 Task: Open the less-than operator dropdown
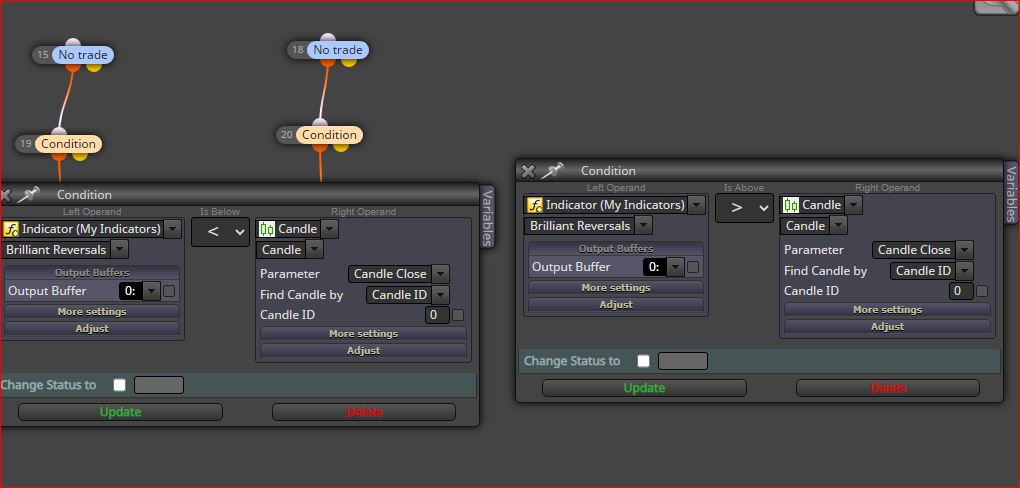click(x=221, y=232)
